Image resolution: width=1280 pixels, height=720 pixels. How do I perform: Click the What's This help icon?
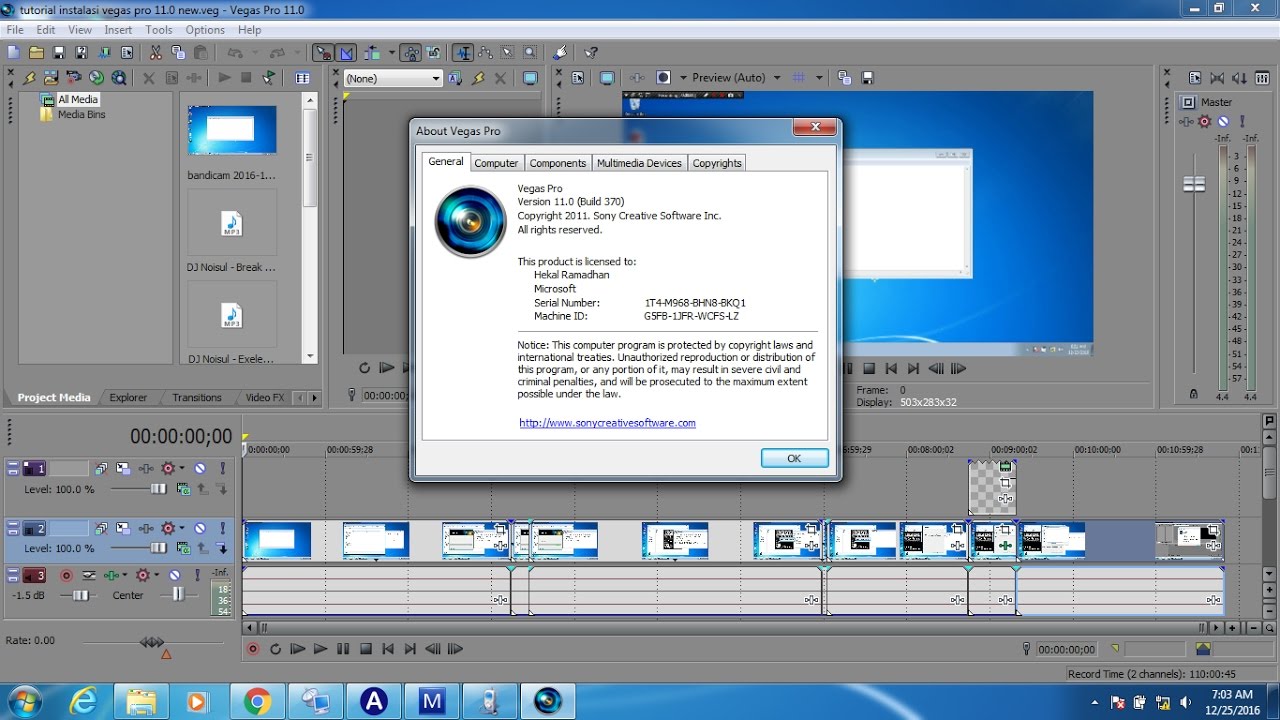click(591, 52)
